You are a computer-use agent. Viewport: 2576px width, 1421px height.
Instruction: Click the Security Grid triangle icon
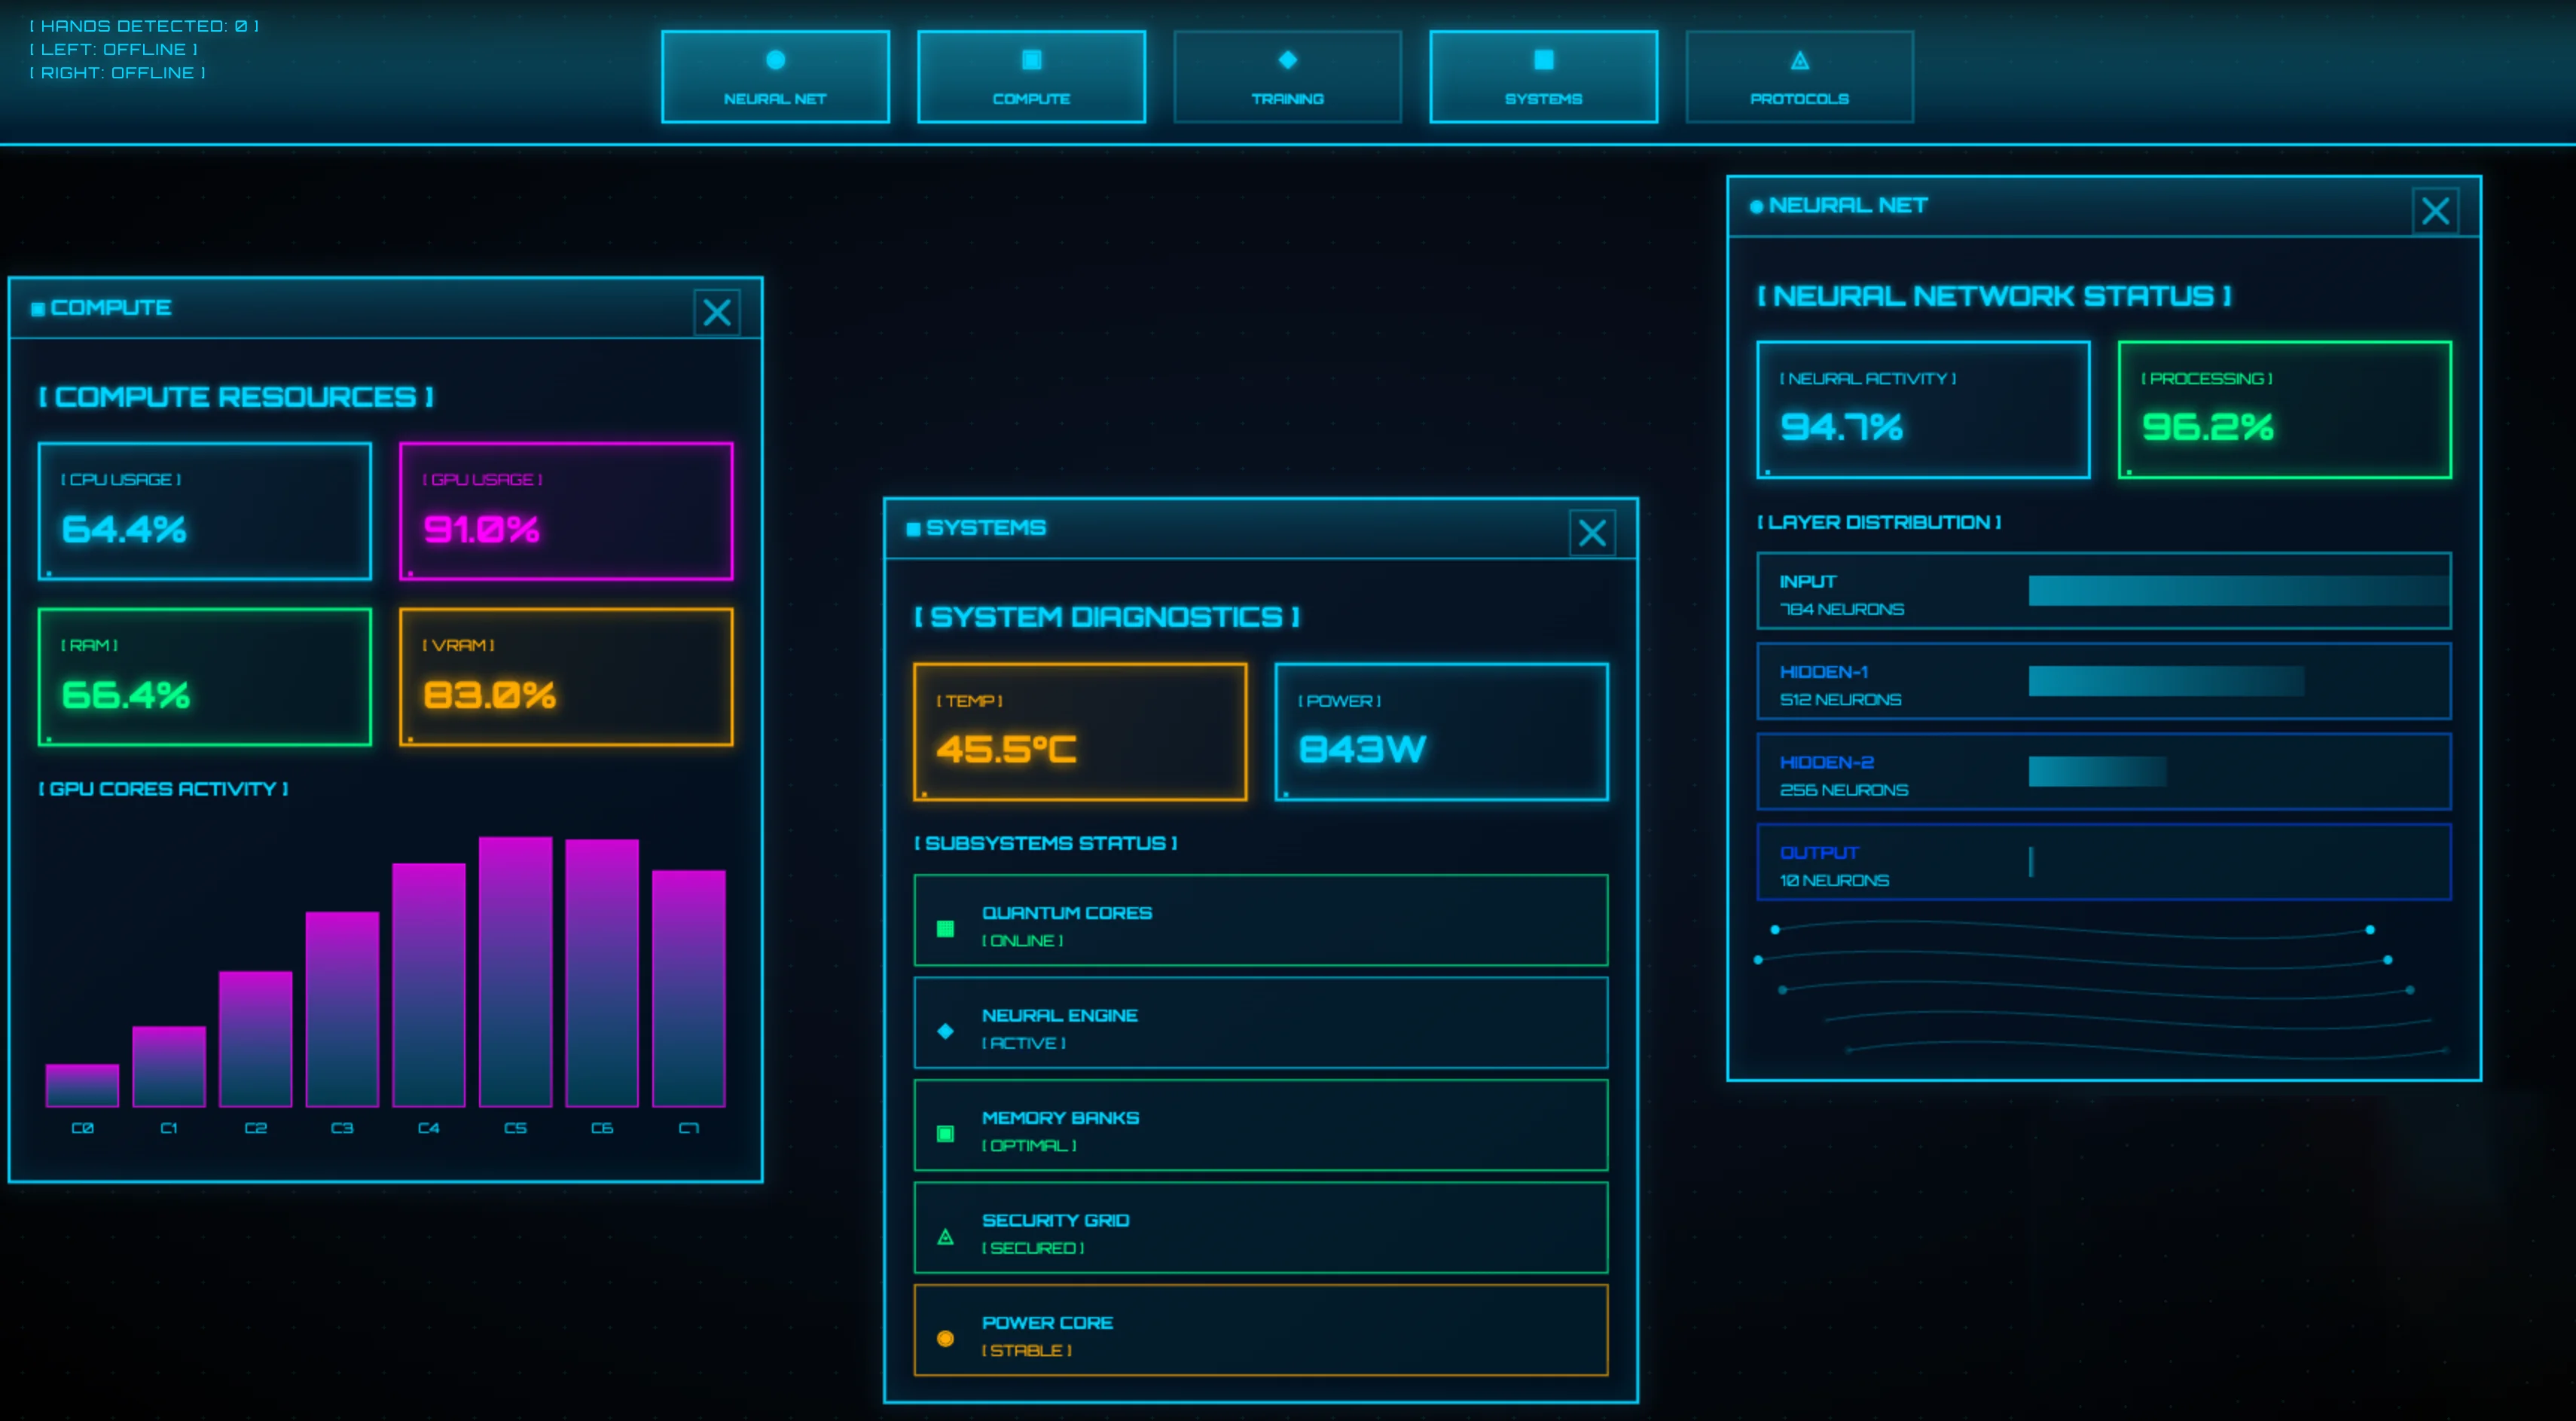(945, 1237)
